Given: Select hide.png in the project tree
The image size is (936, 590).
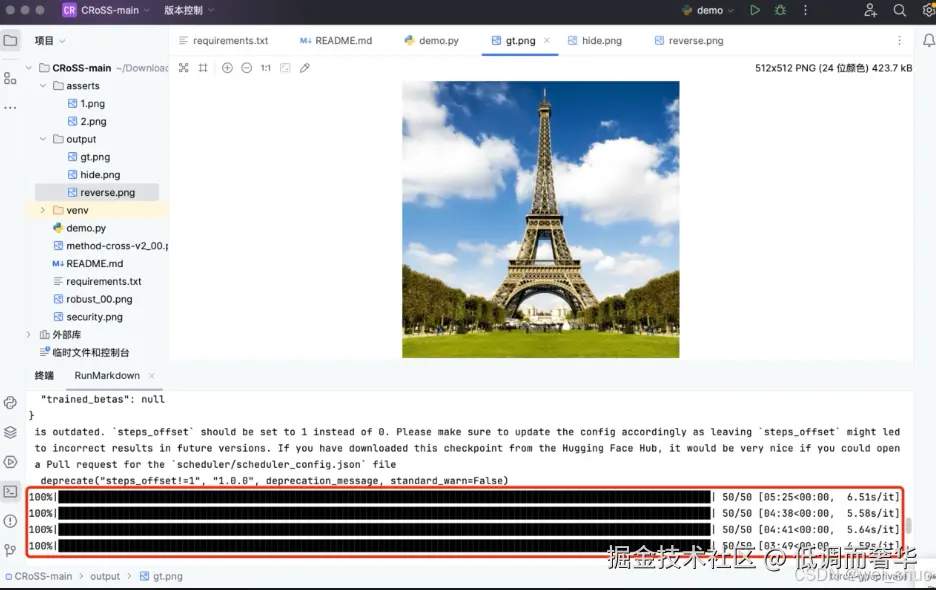Looking at the screenshot, I should pyautogui.click(x=94, y=175).
